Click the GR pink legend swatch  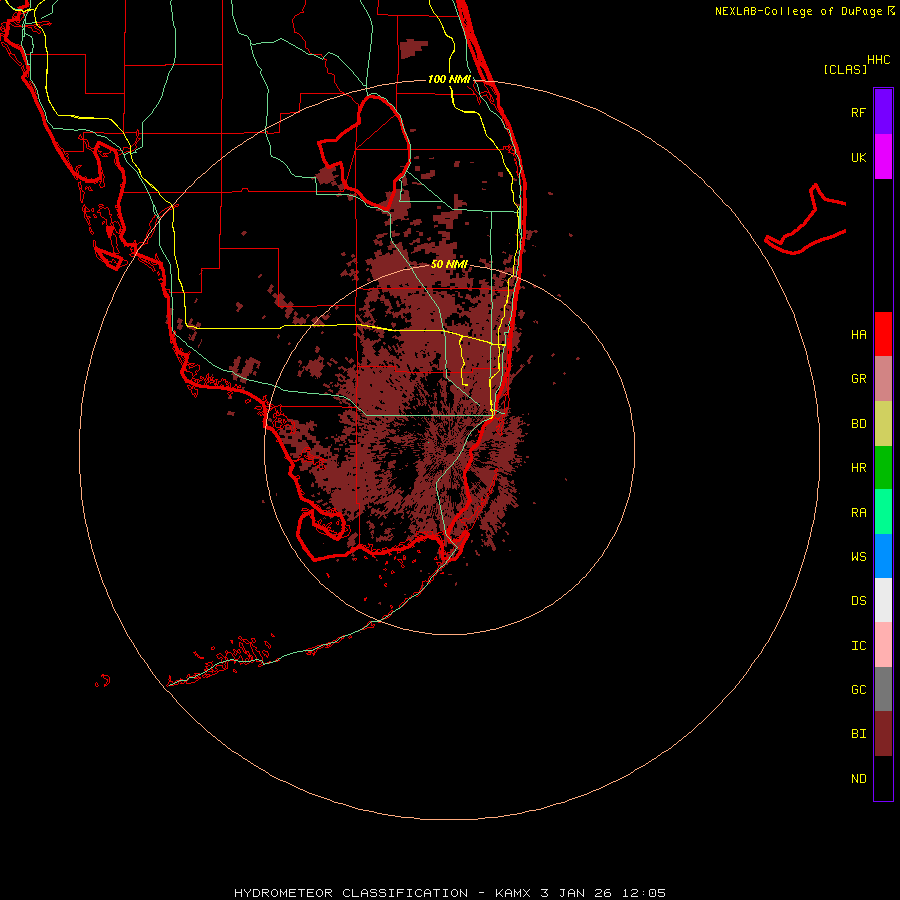883,379
